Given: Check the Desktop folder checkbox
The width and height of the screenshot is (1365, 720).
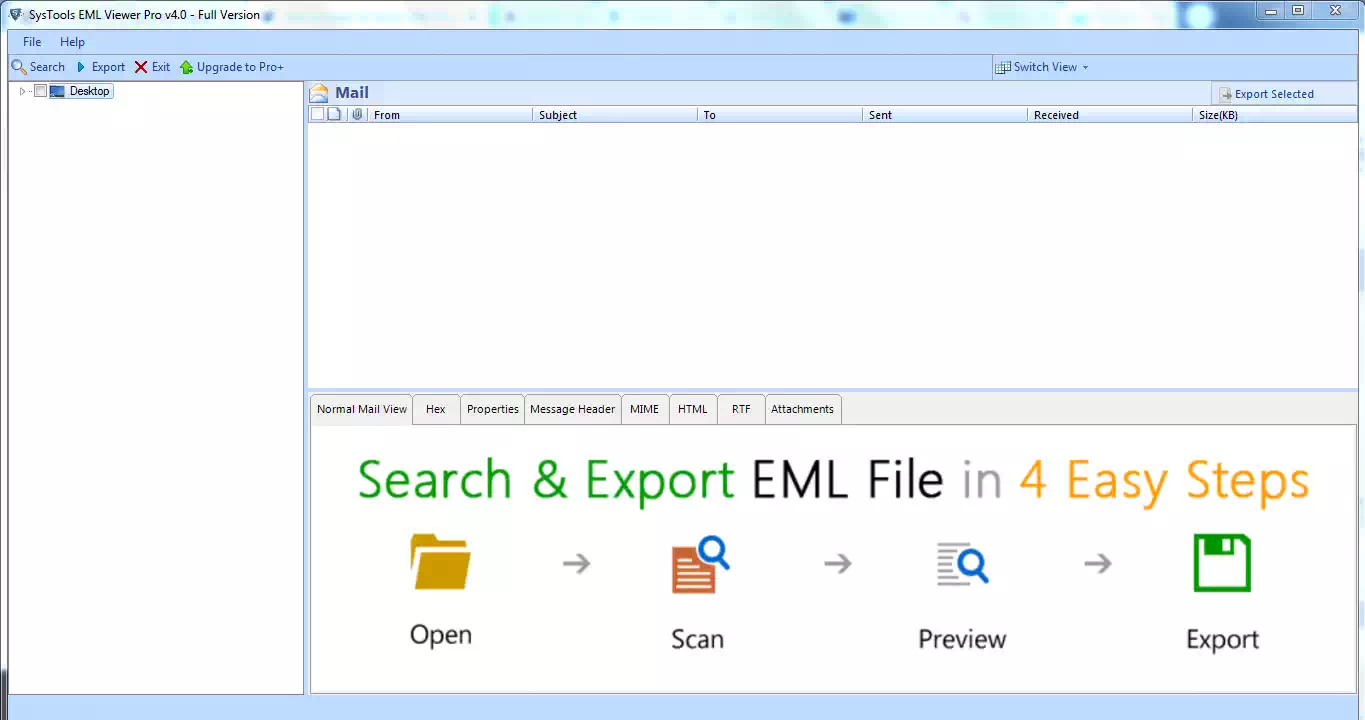Looking at the screenshot, I should click(40, 91).
